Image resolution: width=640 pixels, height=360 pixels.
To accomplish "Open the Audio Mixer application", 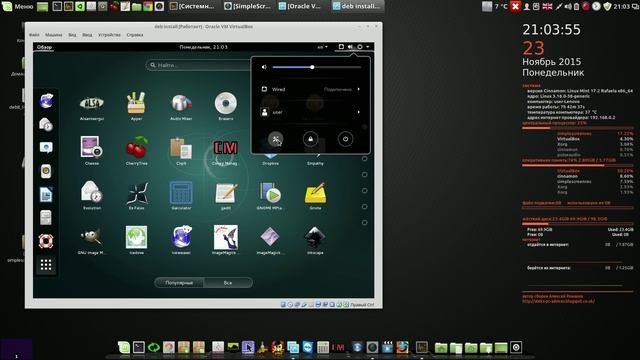I will point(181,104).
